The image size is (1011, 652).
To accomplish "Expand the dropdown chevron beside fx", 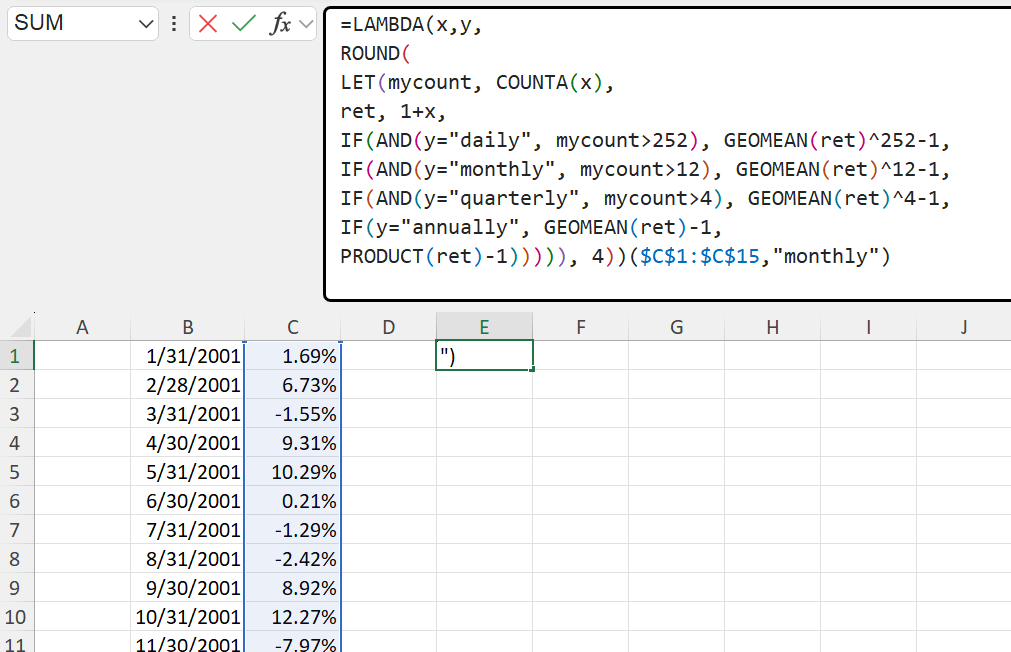I will pos(306,24).
